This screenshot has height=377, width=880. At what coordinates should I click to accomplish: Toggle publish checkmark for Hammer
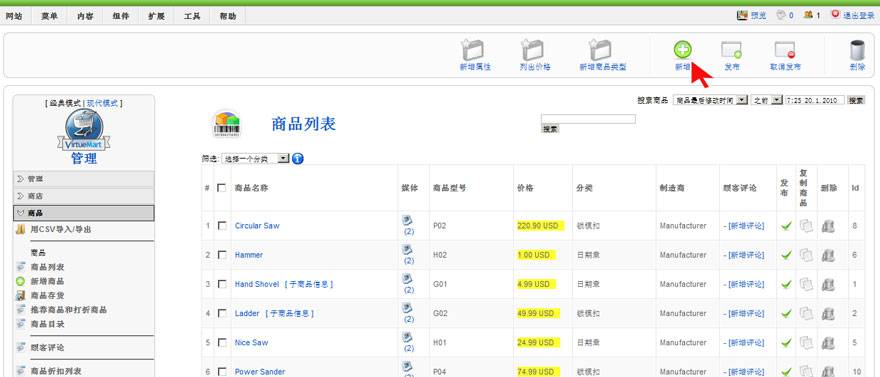pyautogui.click(x=786, y=255)
